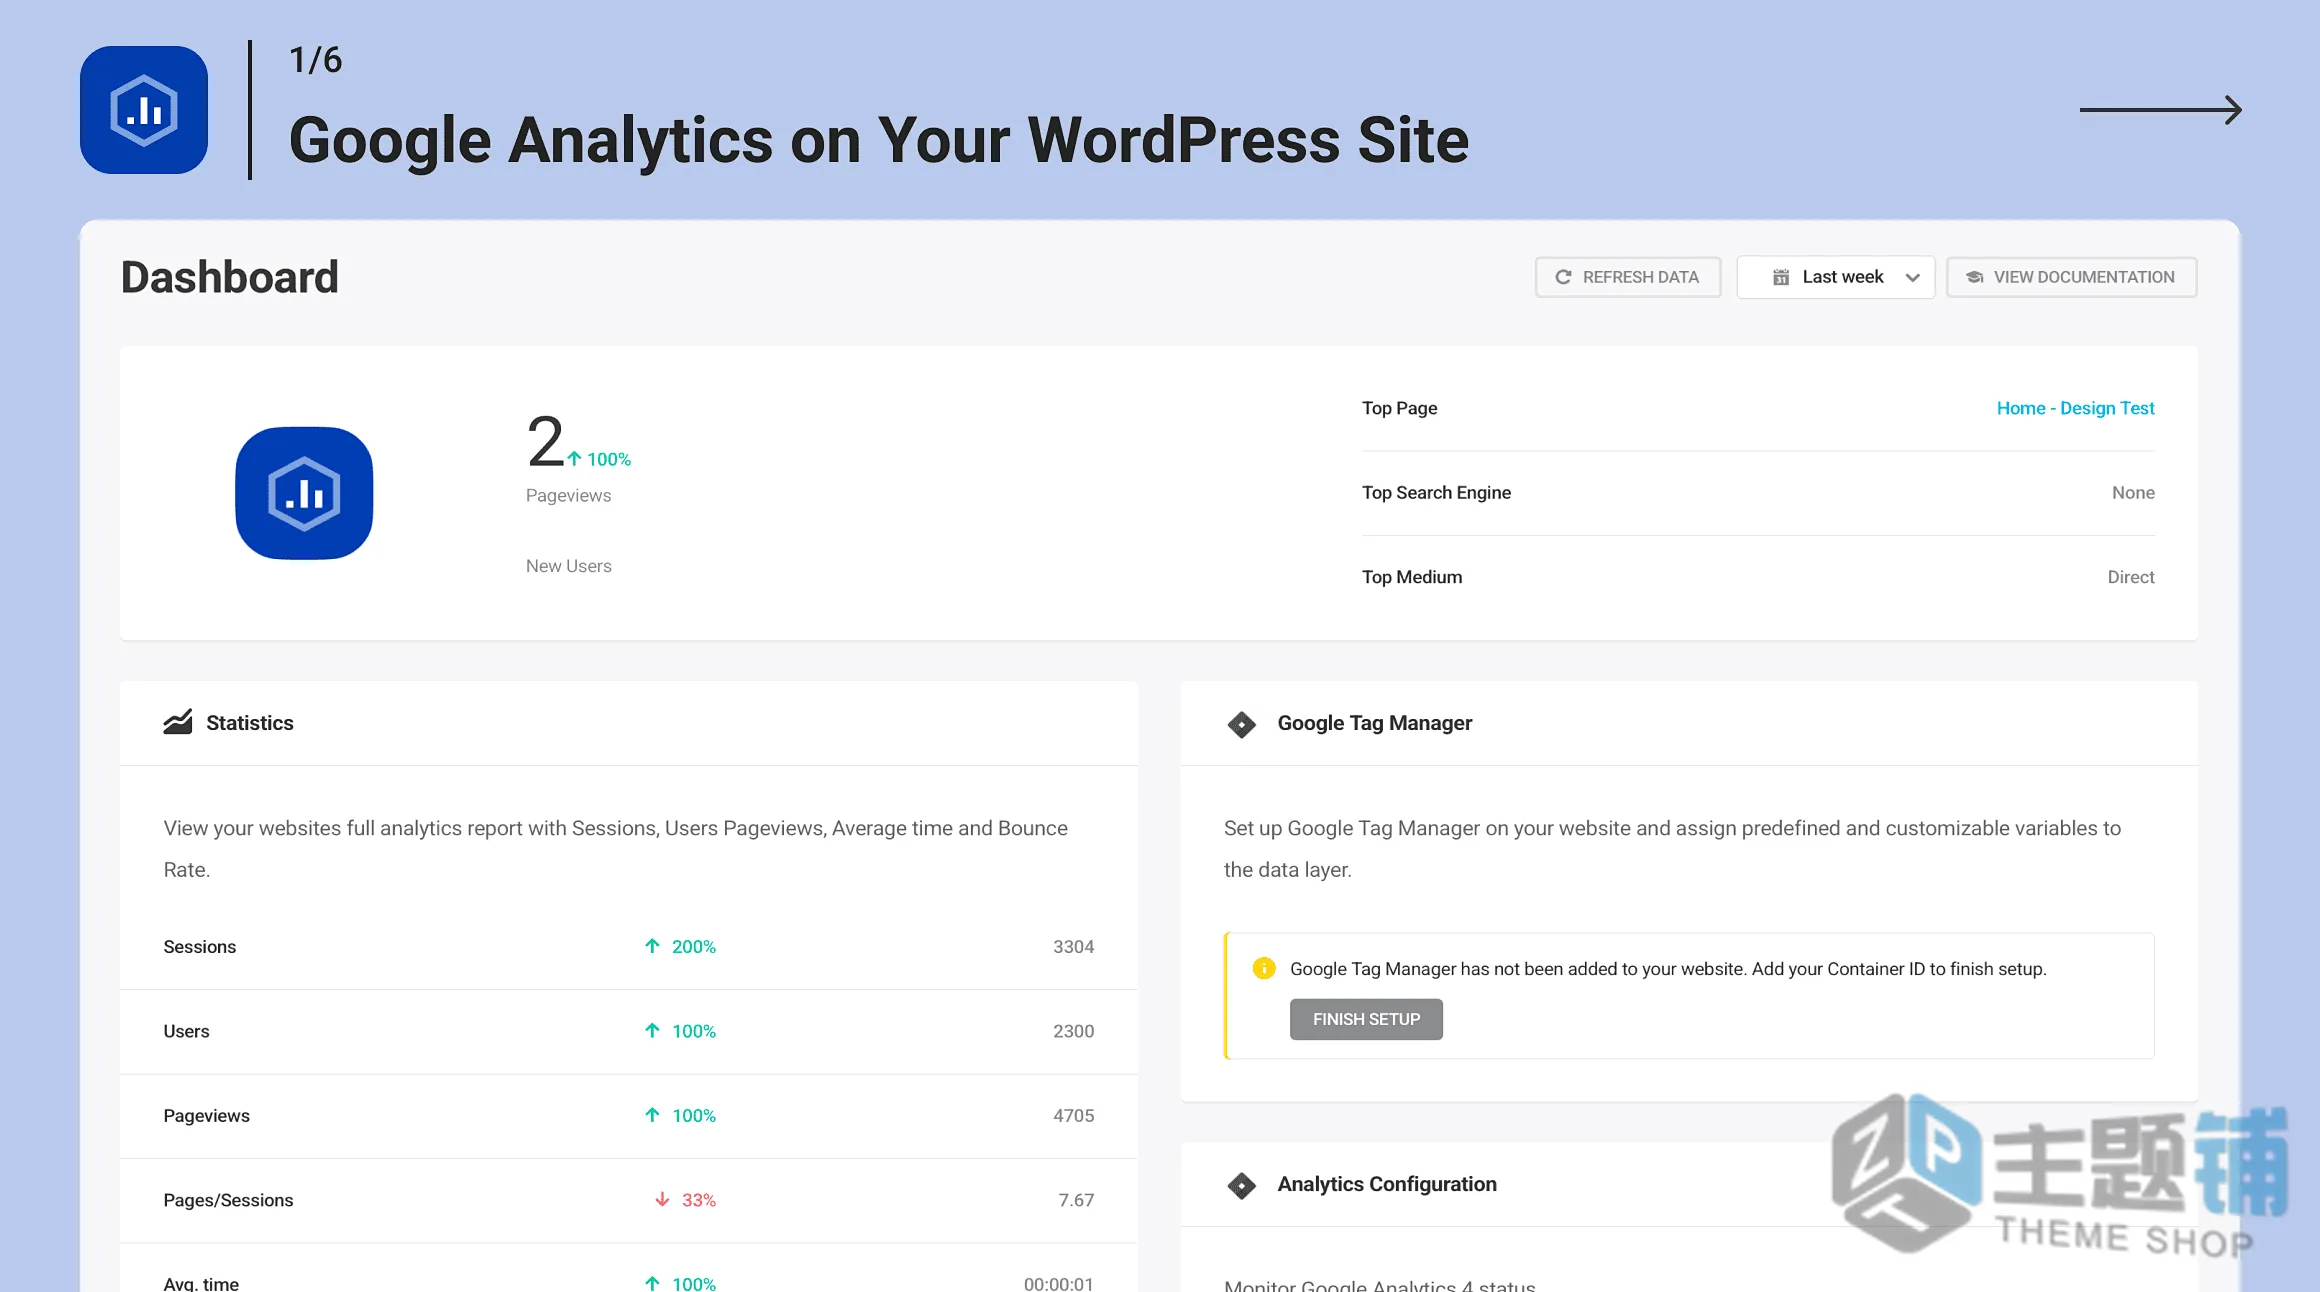Click the Direct value for Top Medium

point(2131,577)
